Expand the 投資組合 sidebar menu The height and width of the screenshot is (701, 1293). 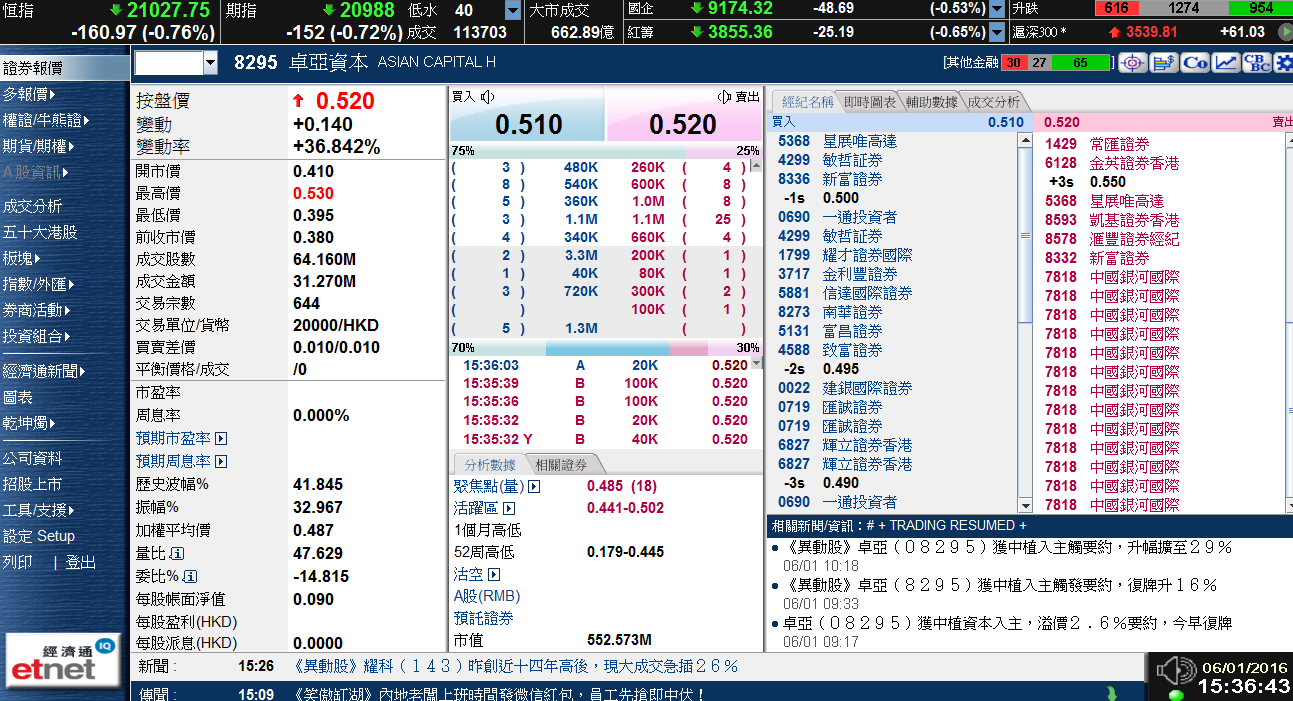coord(35,336)
